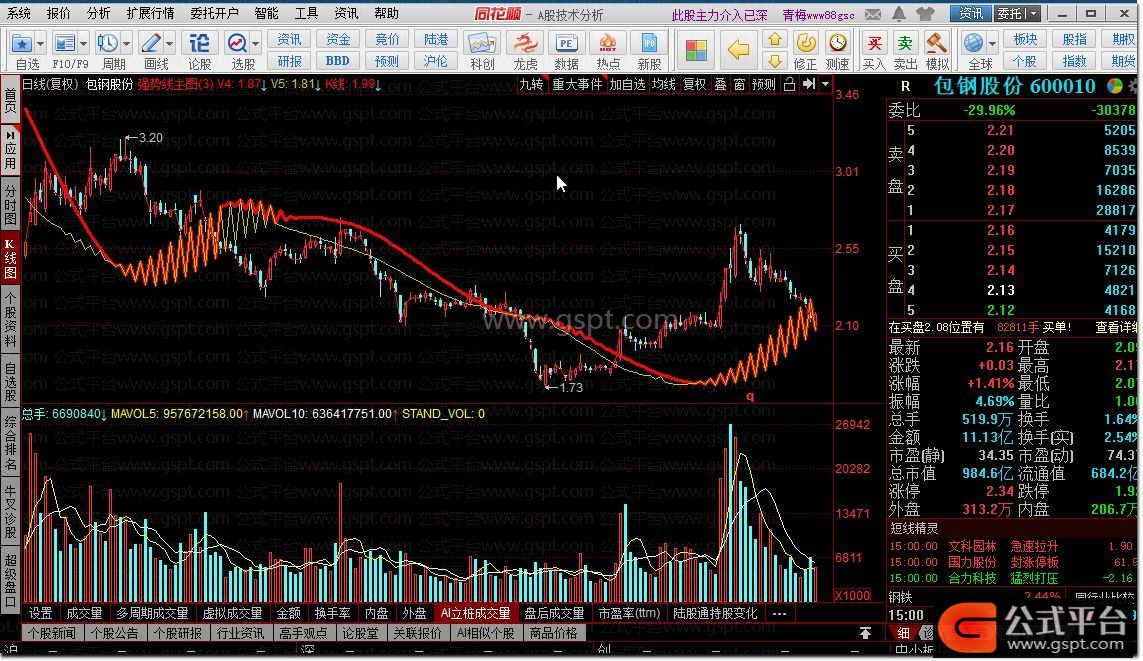Toggle the 复权 adjusted price option

coord(694,85)
